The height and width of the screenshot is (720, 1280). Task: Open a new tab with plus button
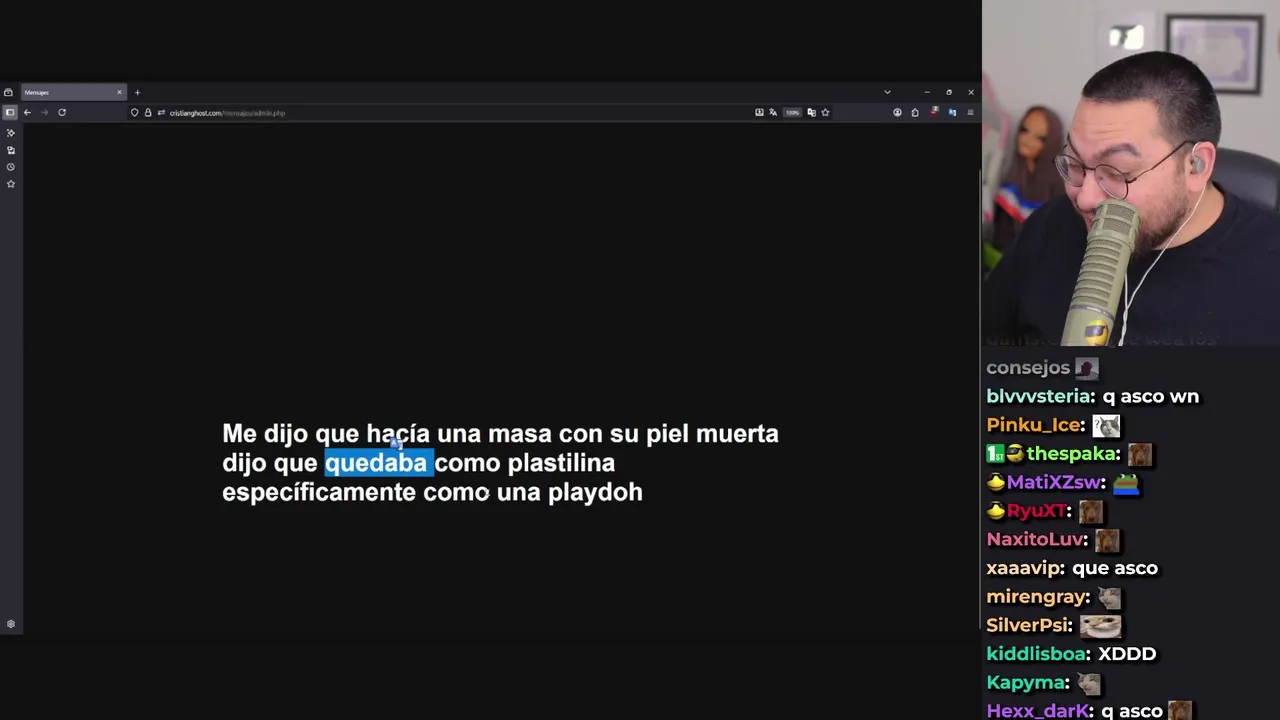(137, 92)
